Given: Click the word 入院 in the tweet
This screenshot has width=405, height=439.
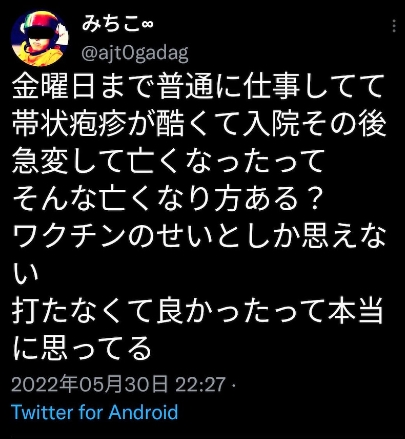Looking at the screenshot, I should (271, 124).
